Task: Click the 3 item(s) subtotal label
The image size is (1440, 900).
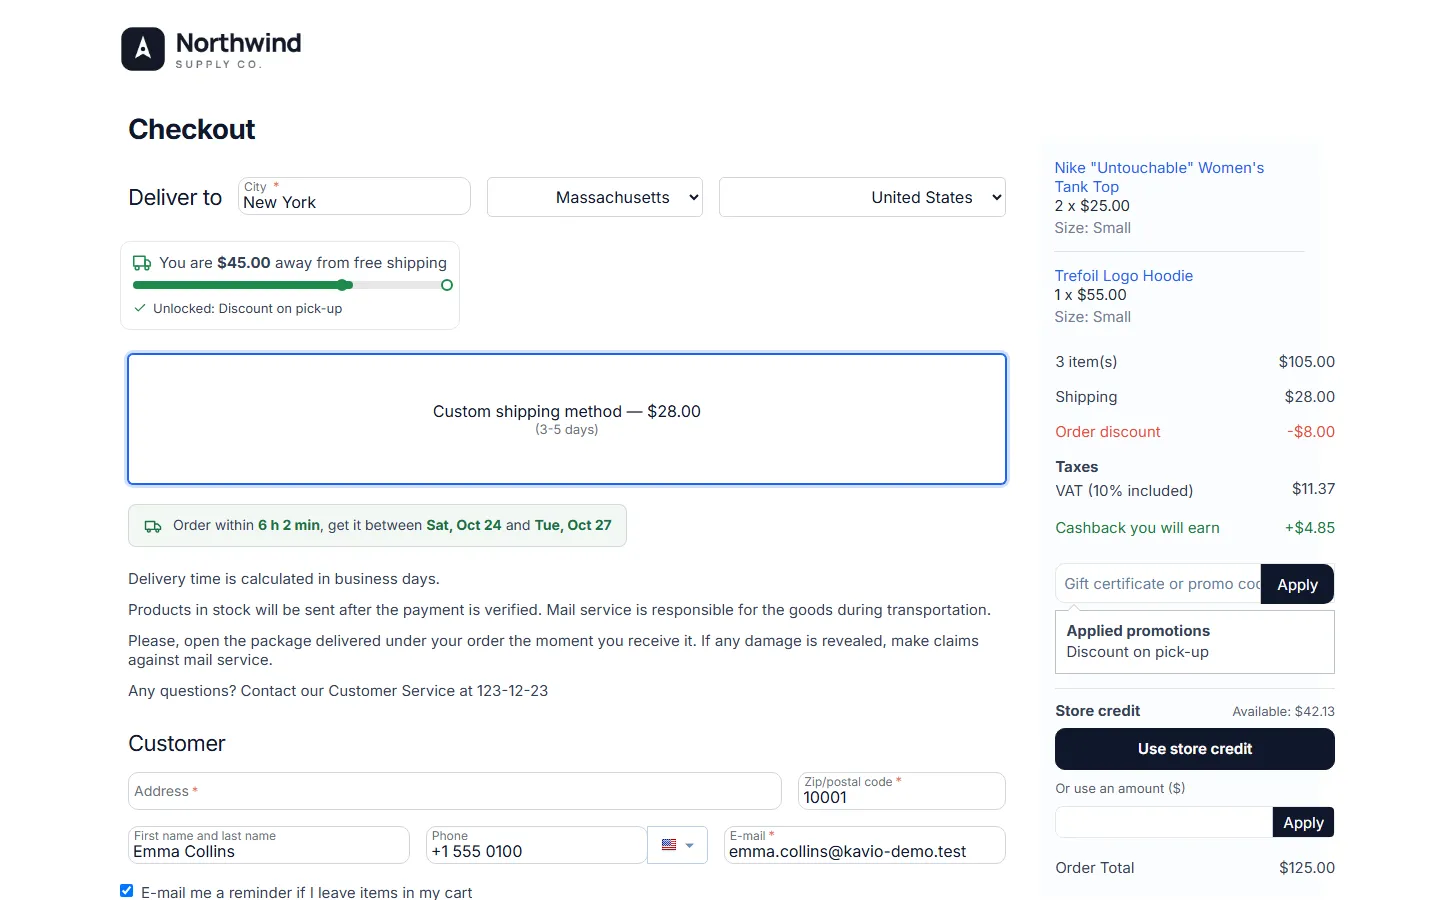Action: (1086, 362)
